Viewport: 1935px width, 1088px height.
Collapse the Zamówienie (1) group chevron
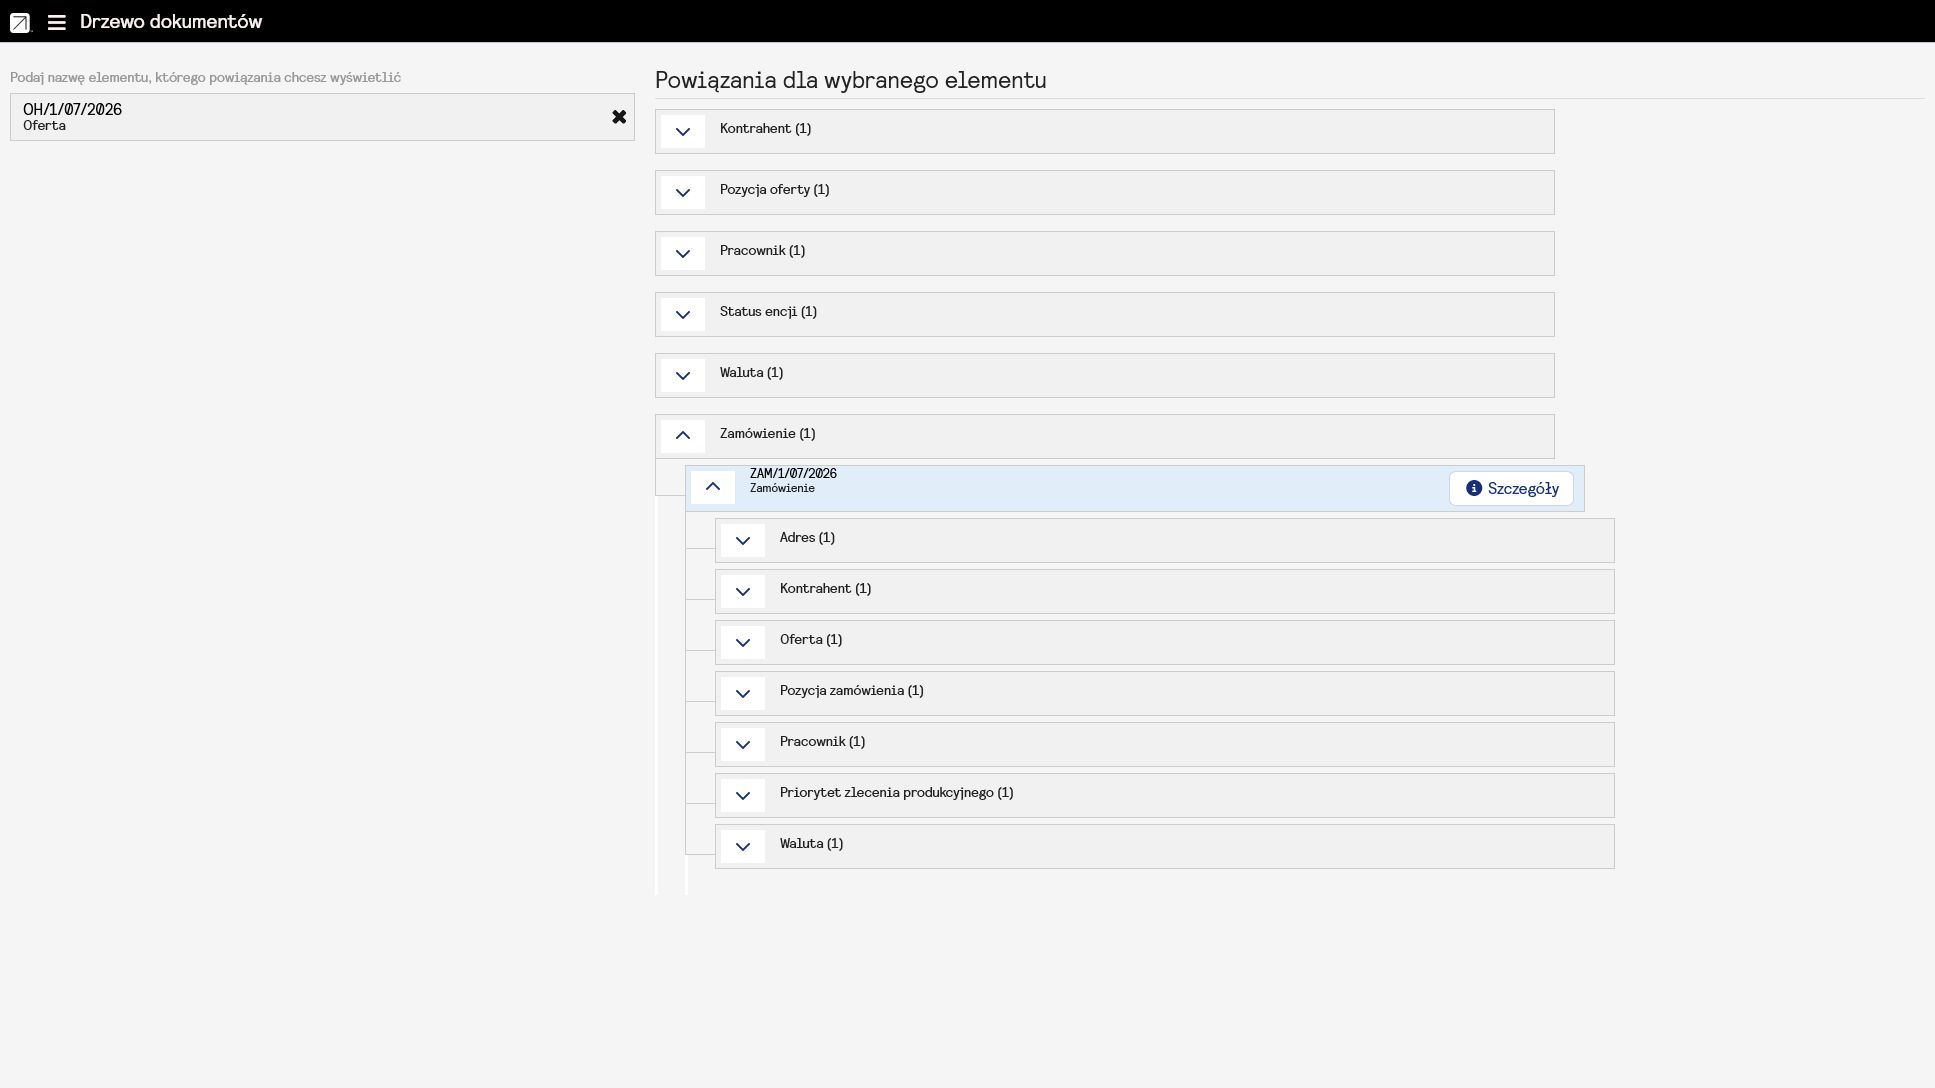tap(683, 436)
